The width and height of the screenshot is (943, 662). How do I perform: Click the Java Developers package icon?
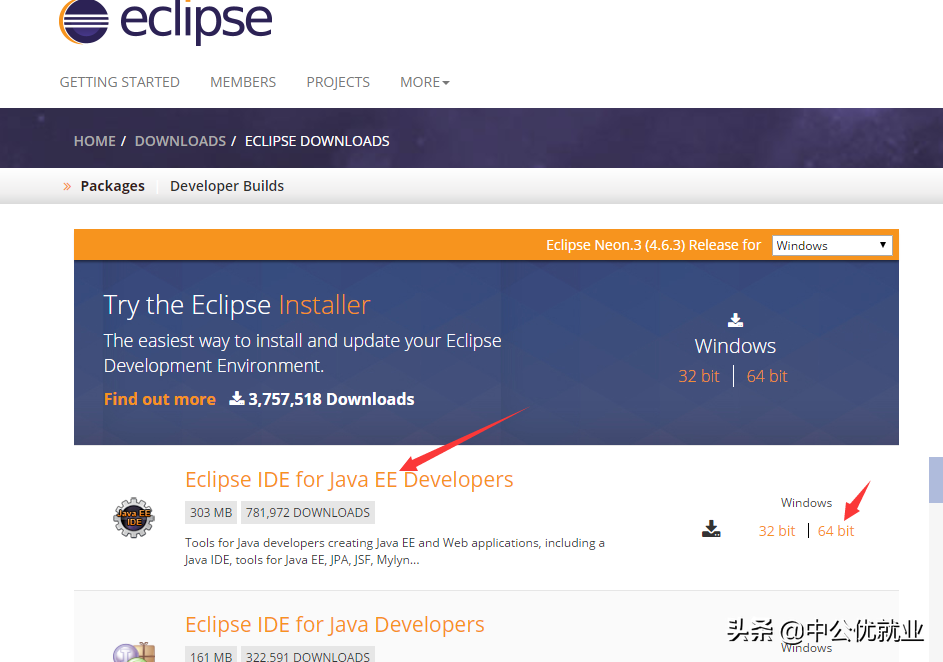point(134,654)
